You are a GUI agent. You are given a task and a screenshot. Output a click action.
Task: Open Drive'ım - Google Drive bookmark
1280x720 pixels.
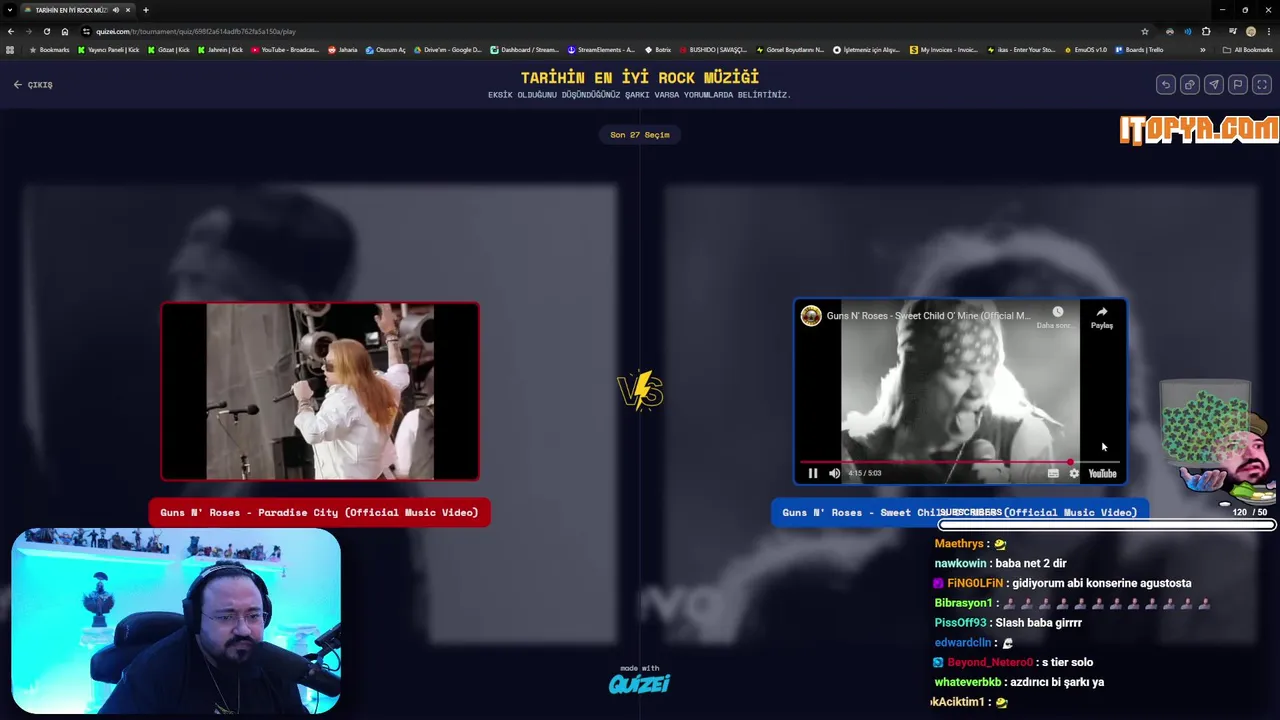click(x=447, y=50)
